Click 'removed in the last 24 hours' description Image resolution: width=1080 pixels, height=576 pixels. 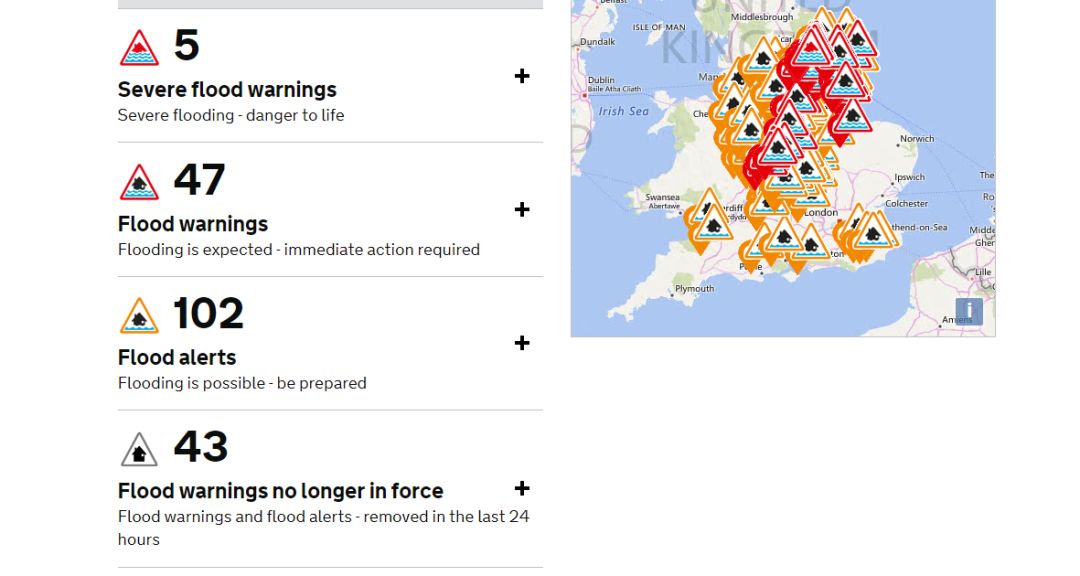pyautogui.click(x=324, y=528)
